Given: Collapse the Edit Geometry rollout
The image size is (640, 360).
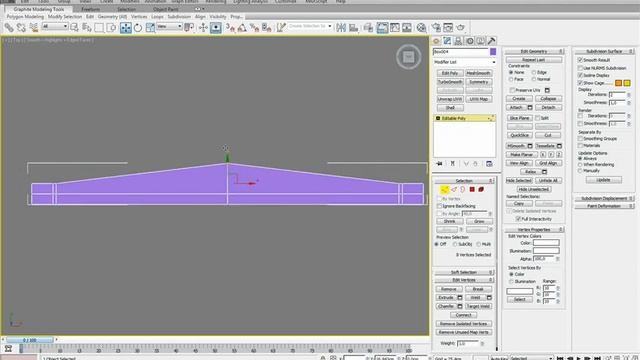Looking at the screenshot, I should (x=534, y=51).
